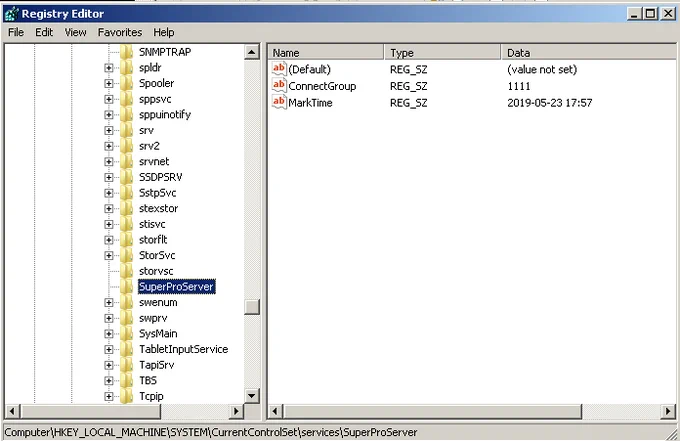This screenshot has width=680, height=441.
Task: Select the ConnectGroup value name
Action: pos(322,86)
